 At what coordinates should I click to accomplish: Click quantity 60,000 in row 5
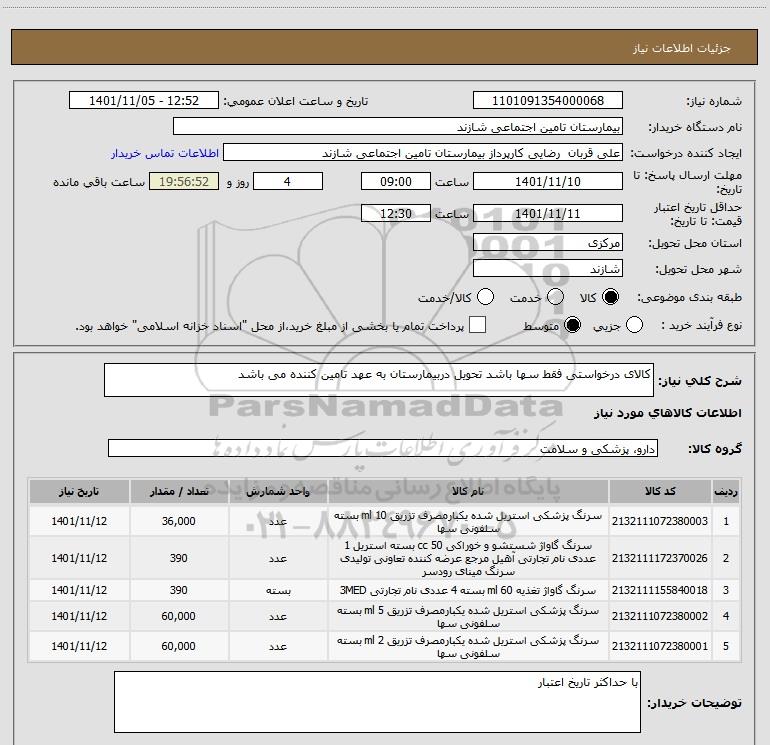click(179, 646)
